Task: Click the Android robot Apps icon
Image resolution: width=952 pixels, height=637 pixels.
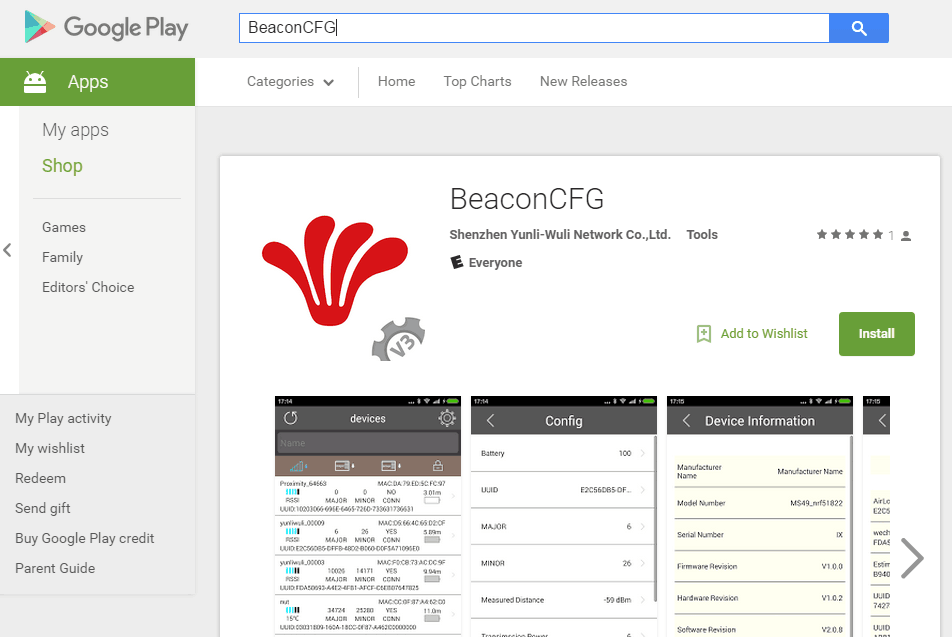Action: [35, 82]
